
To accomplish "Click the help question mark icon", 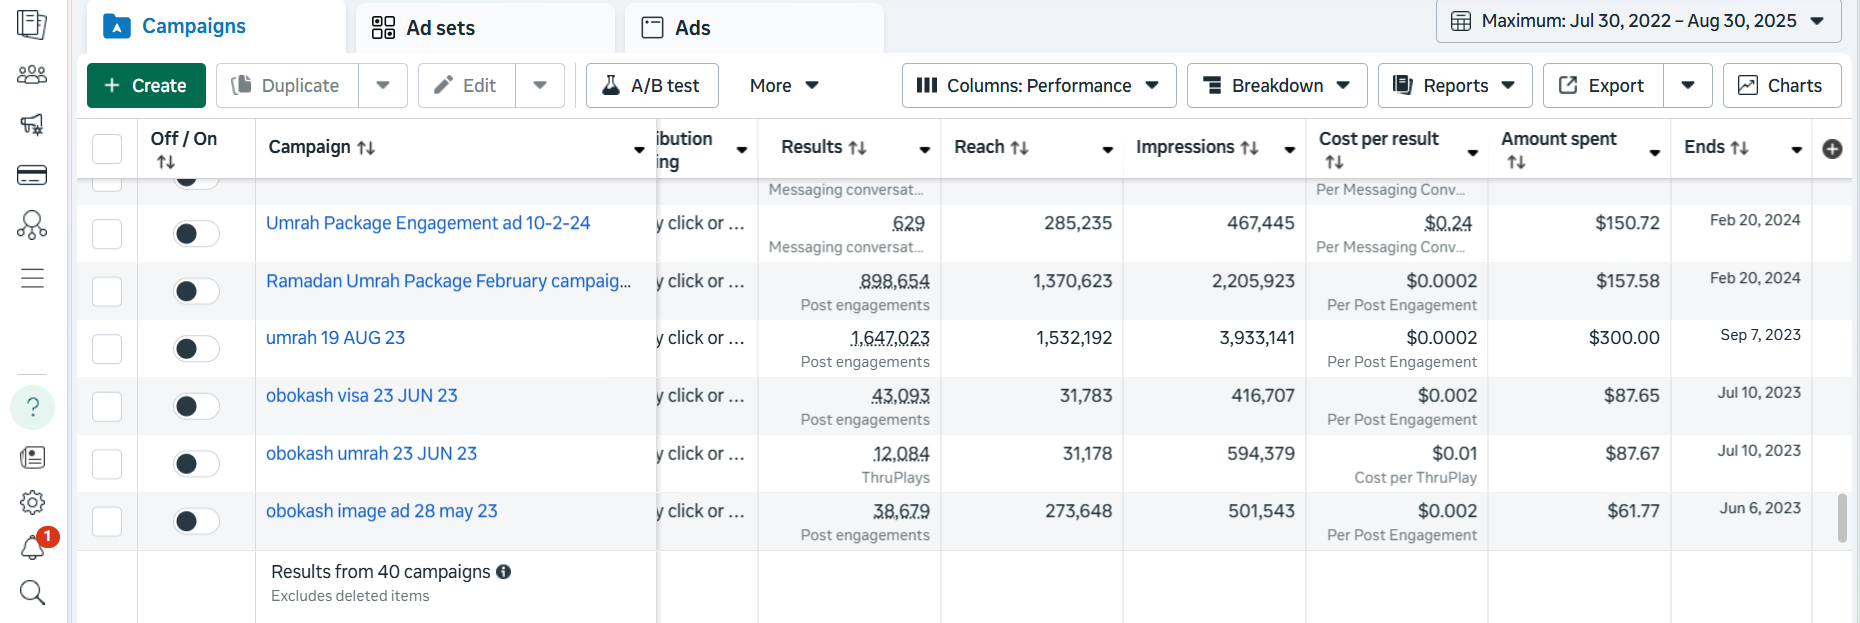I will point(32,407).
